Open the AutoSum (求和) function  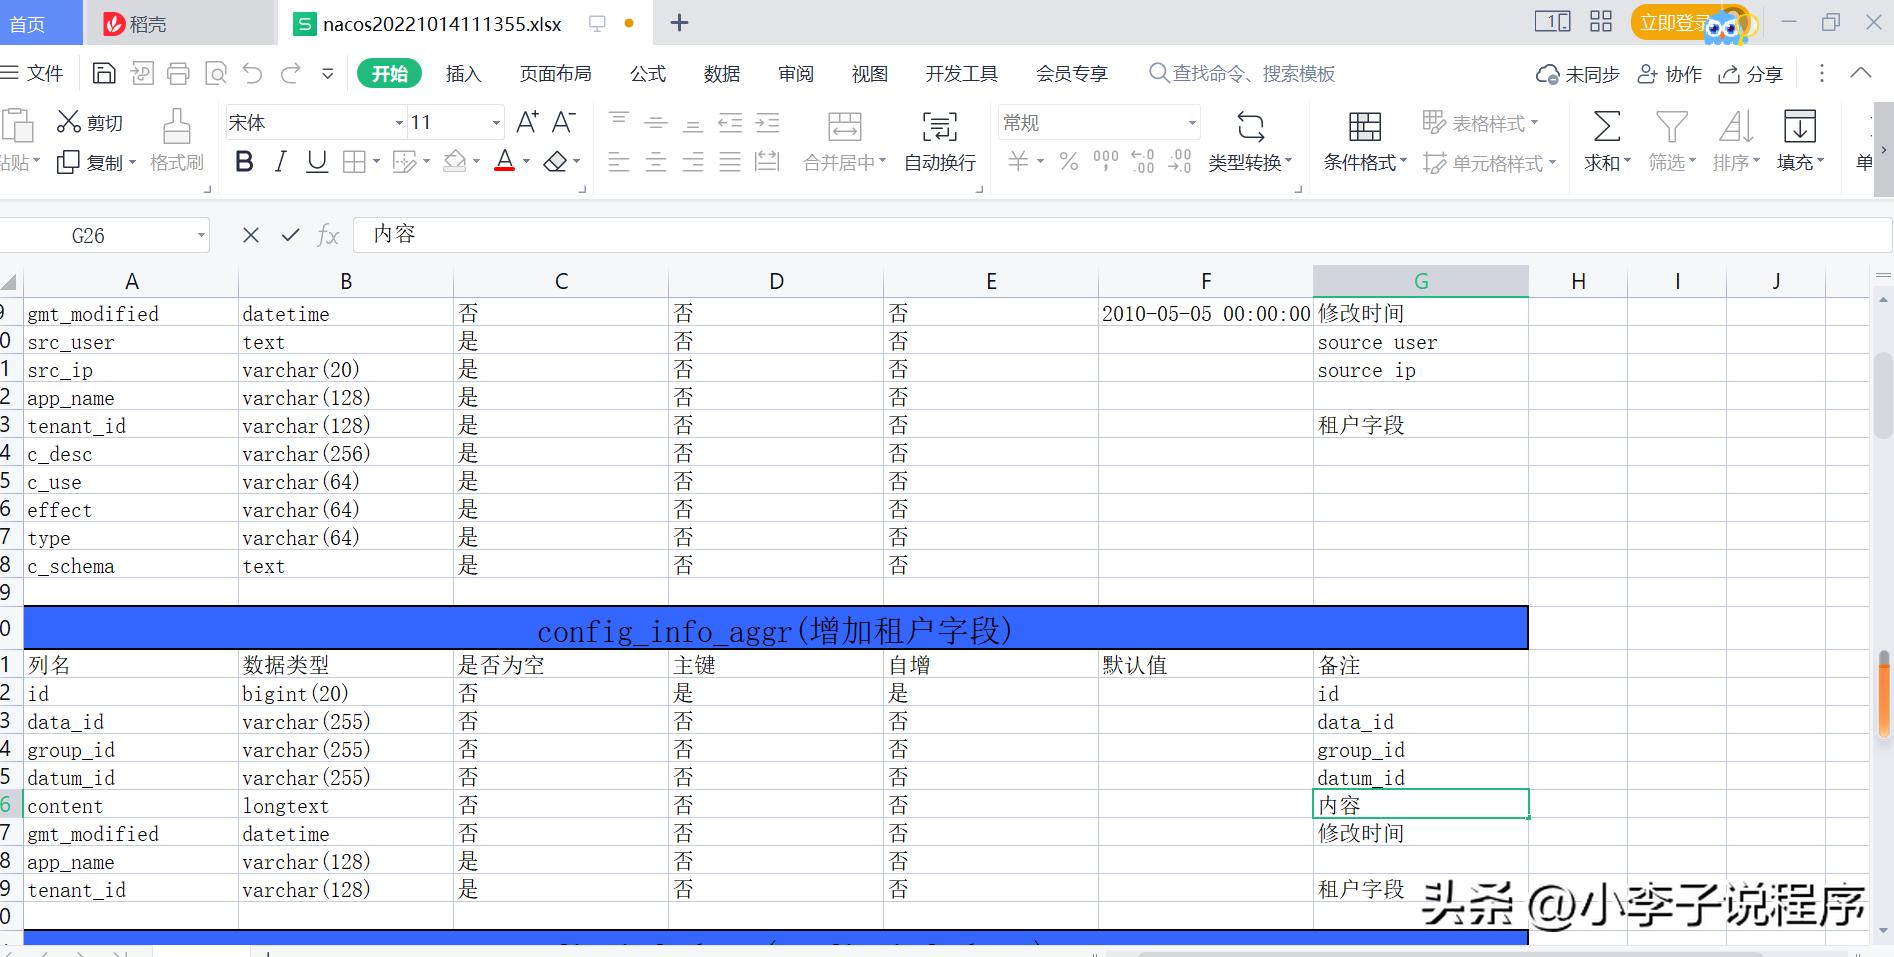[x=1604, y=140]
